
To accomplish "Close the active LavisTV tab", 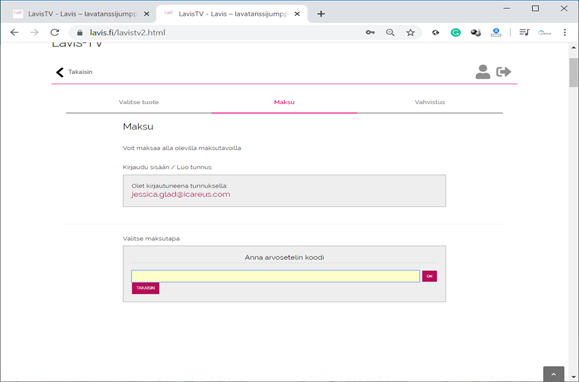I will point(297,14).
